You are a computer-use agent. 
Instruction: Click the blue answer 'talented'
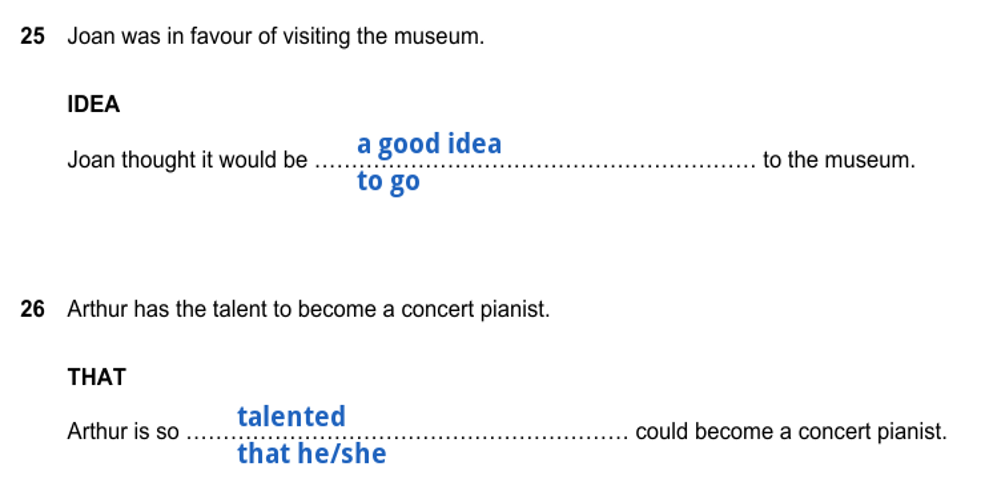click(x=291, y=416)
